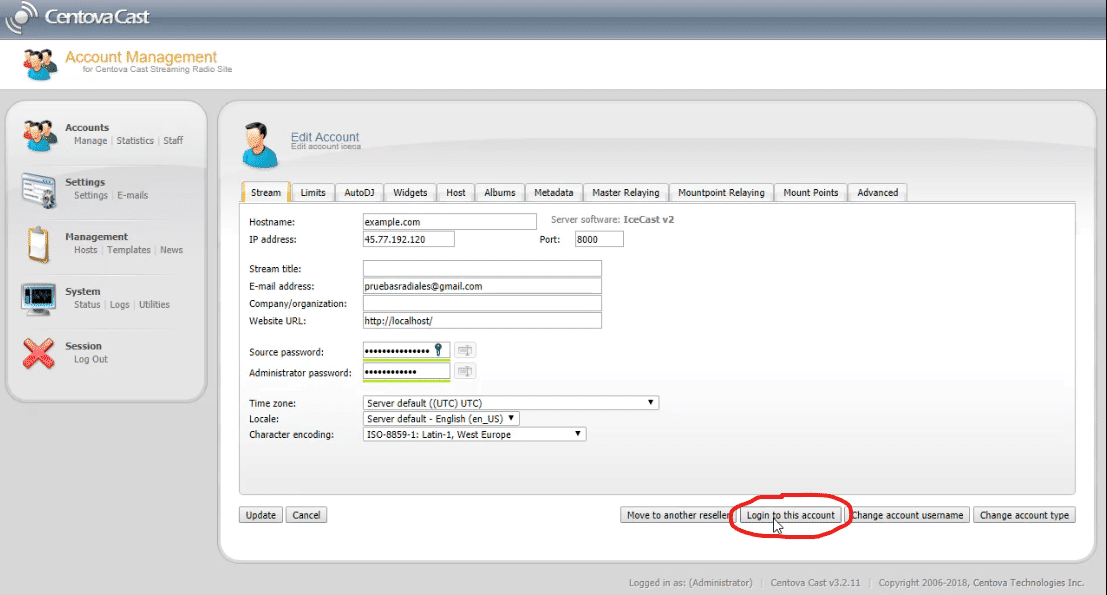Click the Administrator password field
The height and width of the screenshot is (595, 1107).
(406, 371)
